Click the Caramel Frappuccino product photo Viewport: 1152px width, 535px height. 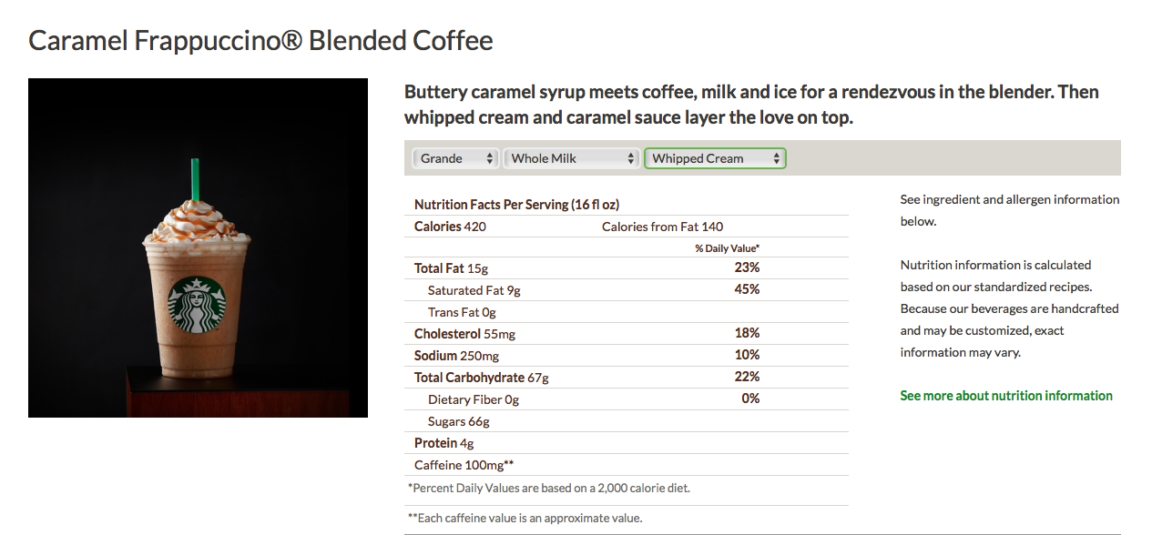198,248
